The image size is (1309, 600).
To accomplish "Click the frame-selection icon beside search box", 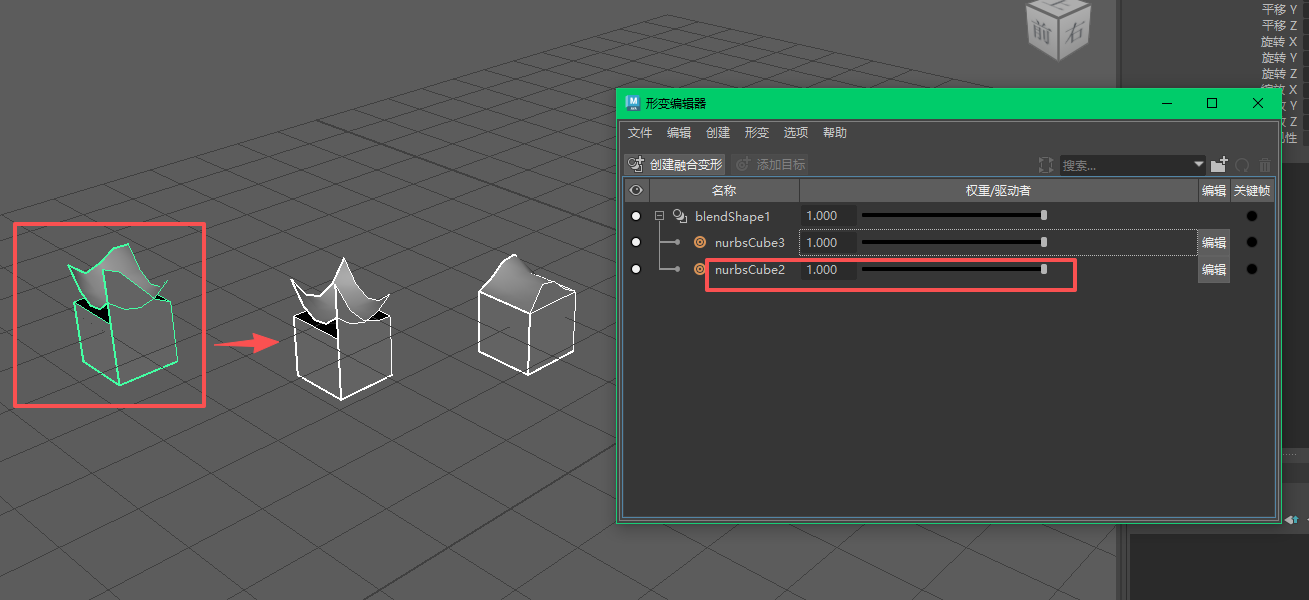I will [x=1046, y=165].
